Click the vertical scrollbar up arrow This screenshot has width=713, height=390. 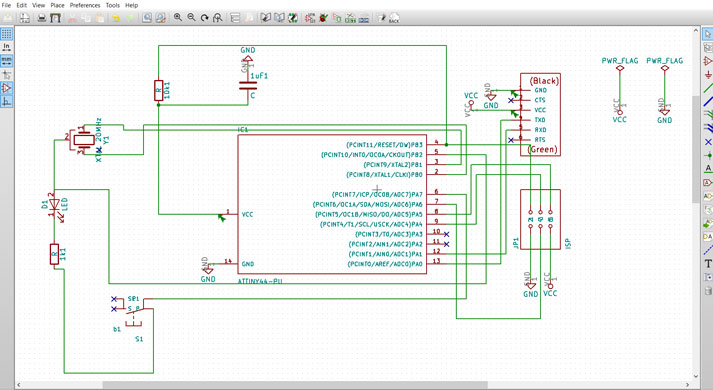696,30
